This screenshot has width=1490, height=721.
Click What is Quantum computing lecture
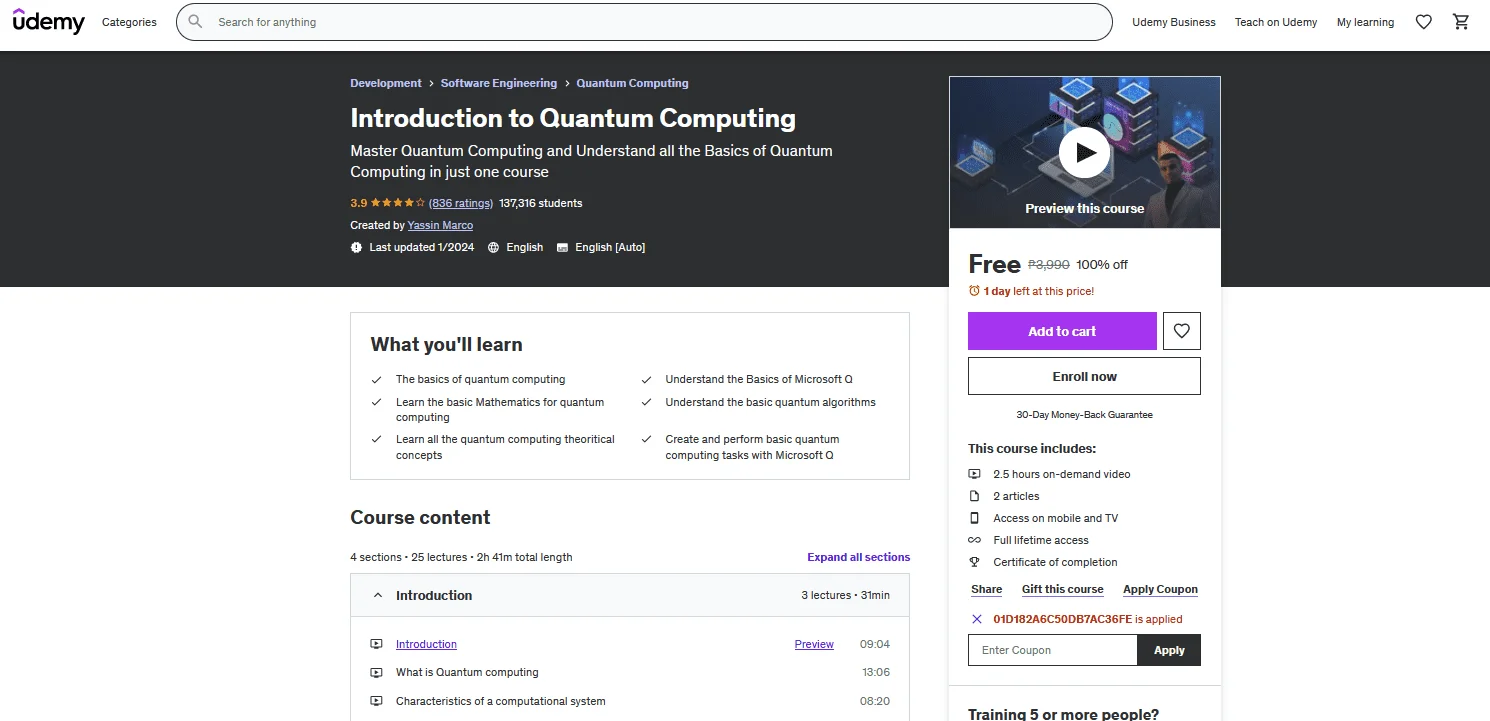coord(467,672)
